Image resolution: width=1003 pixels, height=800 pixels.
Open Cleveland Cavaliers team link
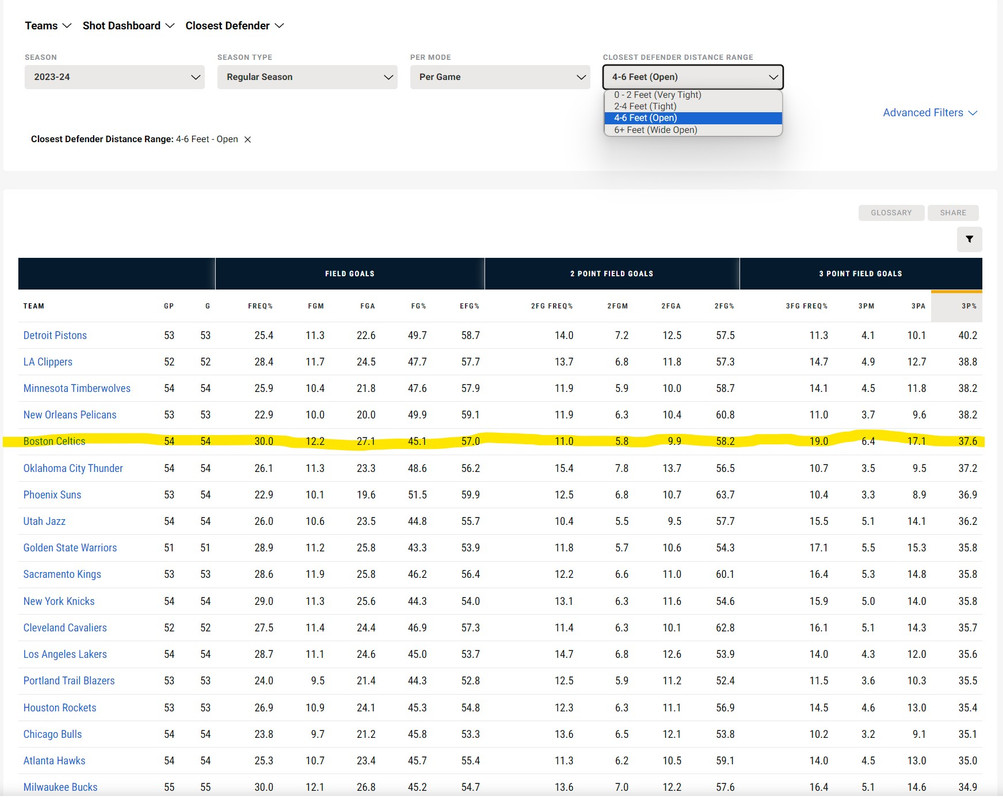pyautogui.click(x=65, y=628)
